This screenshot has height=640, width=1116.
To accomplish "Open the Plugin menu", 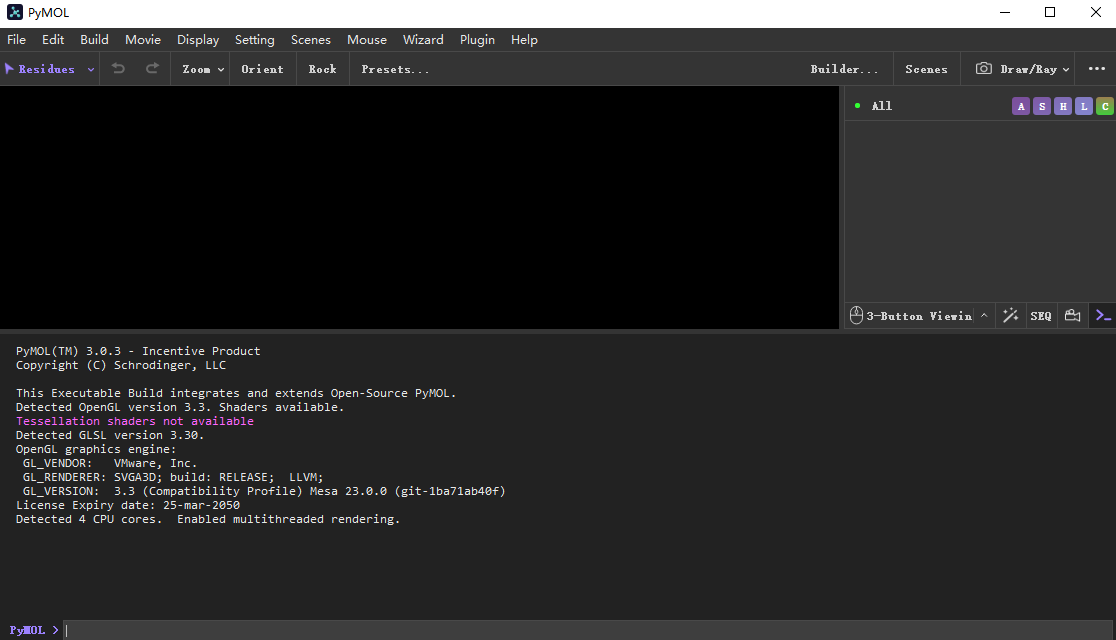I will (x=477, y=40).
